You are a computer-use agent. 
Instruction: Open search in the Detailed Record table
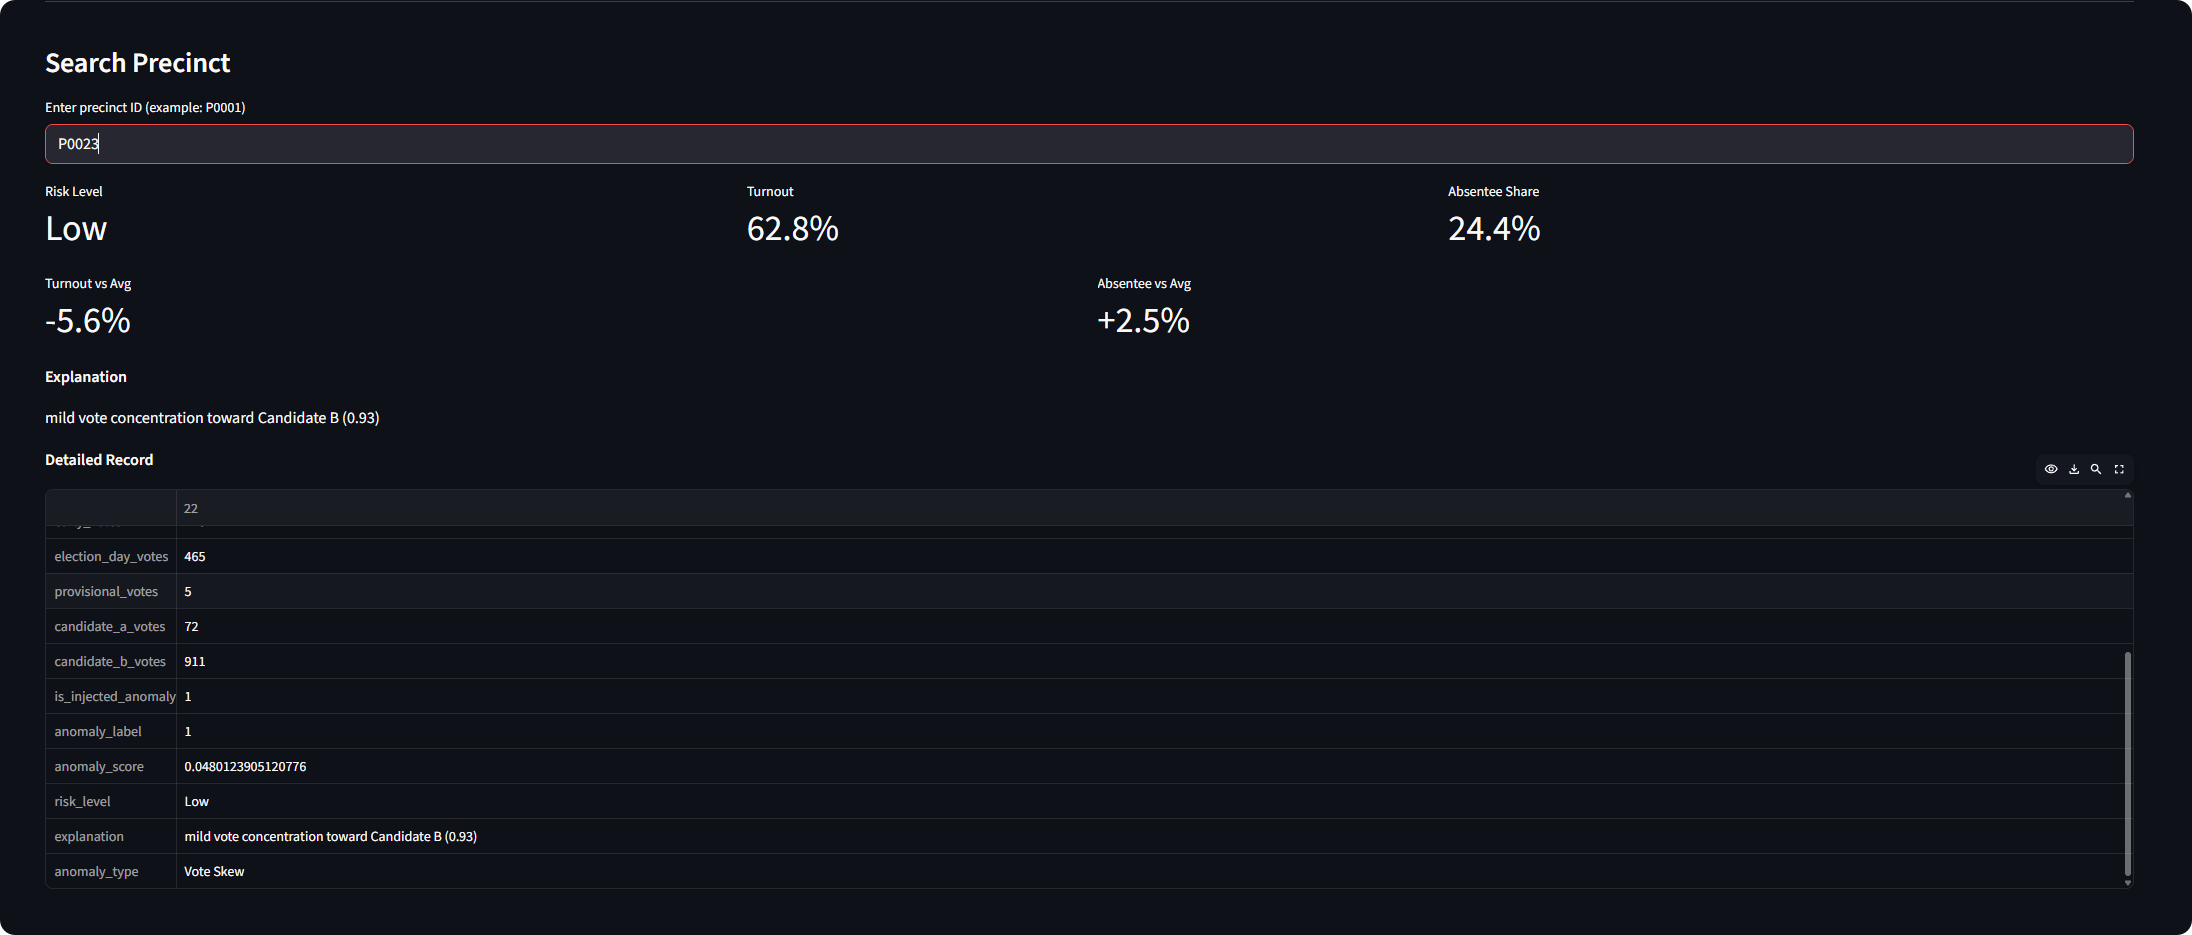2096,469
